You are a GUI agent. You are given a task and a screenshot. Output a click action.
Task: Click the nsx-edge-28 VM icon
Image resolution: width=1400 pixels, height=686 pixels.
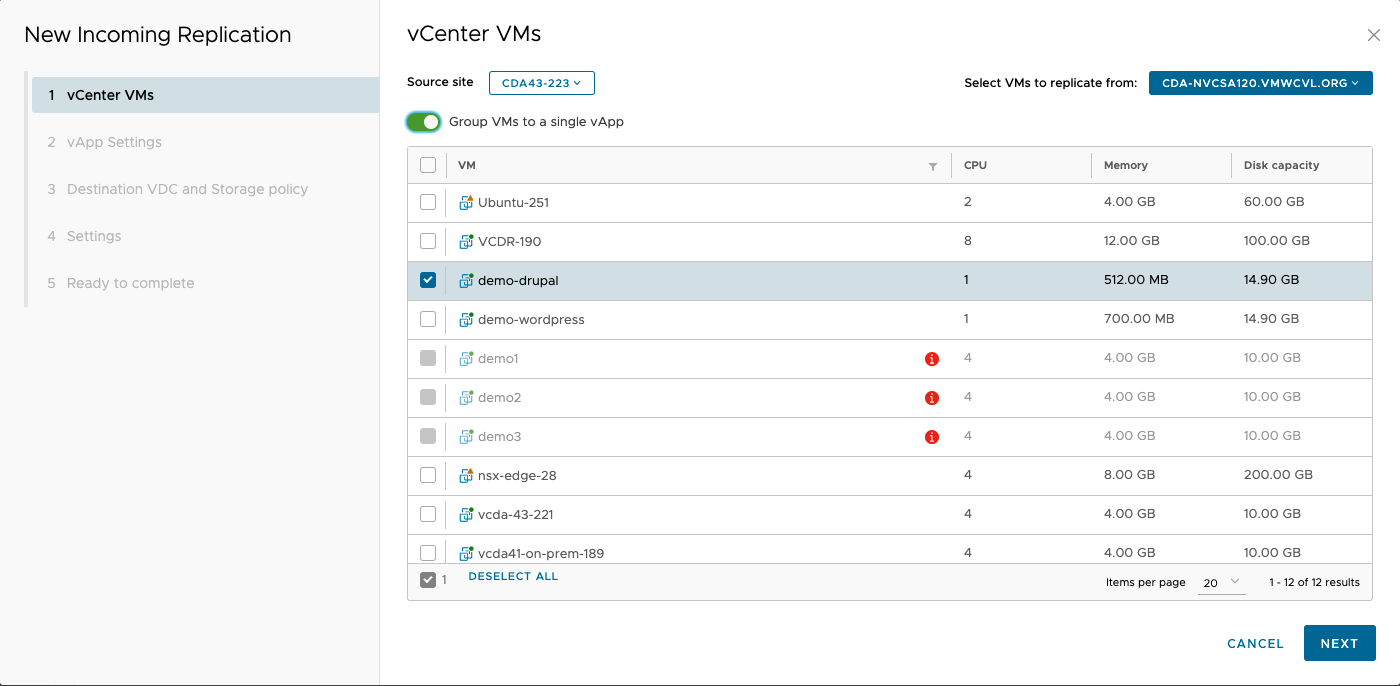[466, 475]
